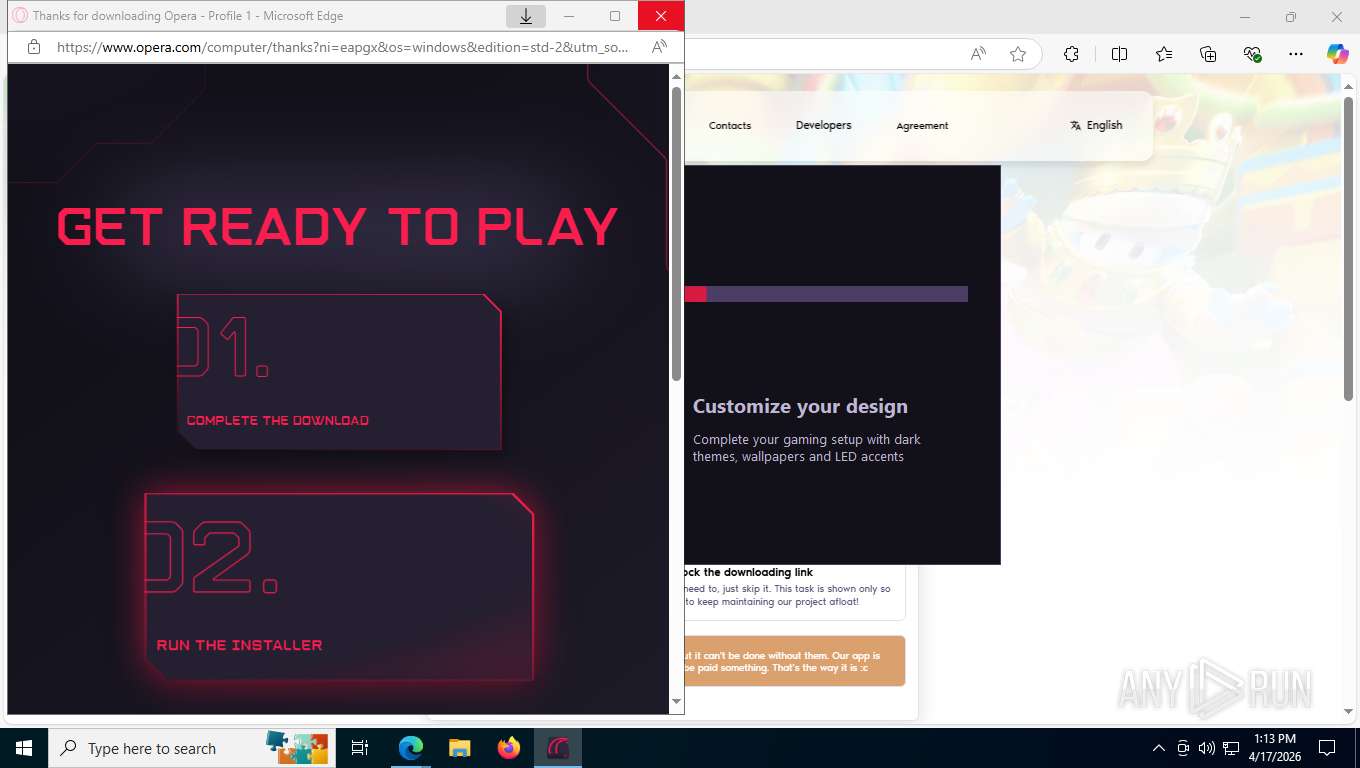Open File Explorer from taskbar
1360x768 pixels.
point(459,748)
